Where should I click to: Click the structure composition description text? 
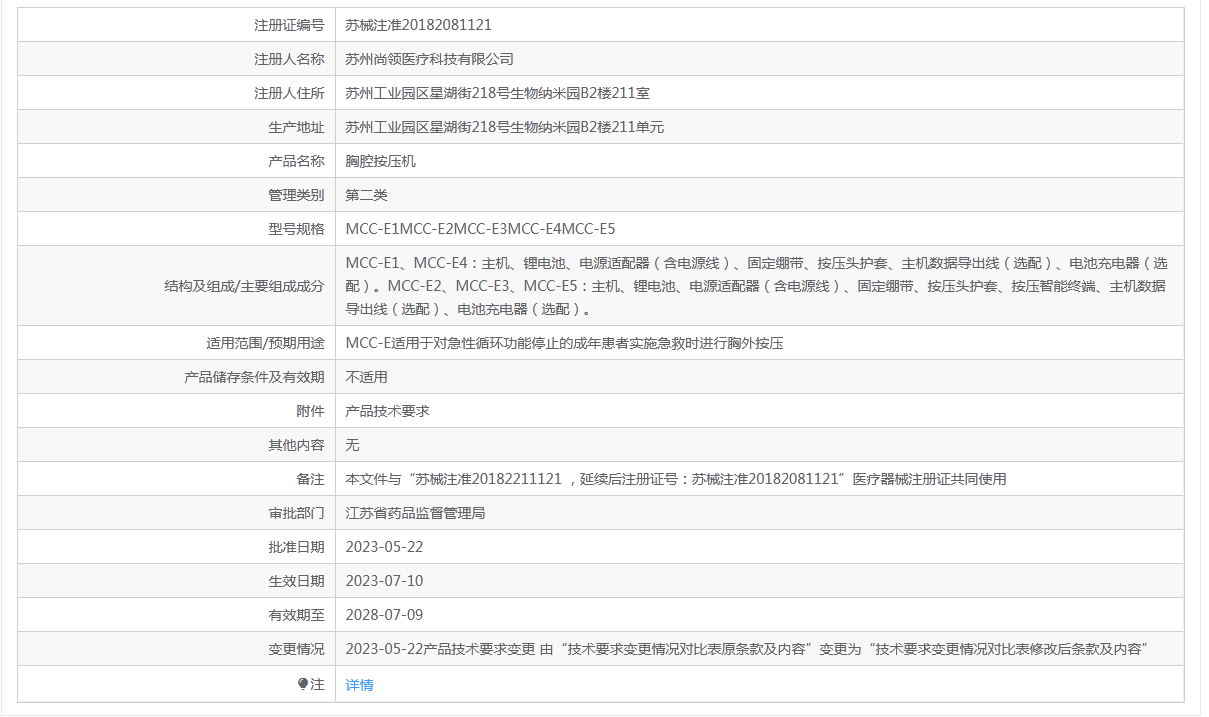coord(756,286)
